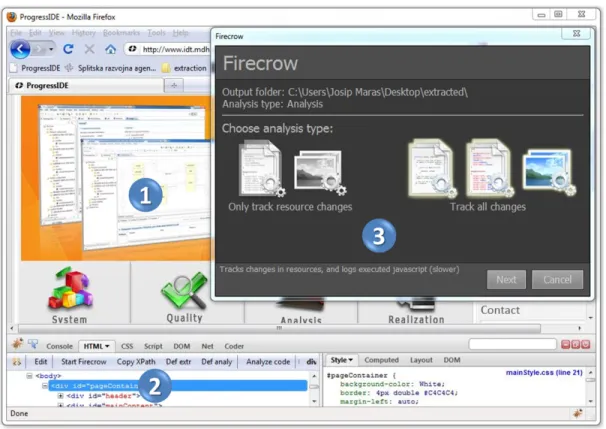The image size is (606, 429).
Task: Click Start Firecrow
Action: 83,362
